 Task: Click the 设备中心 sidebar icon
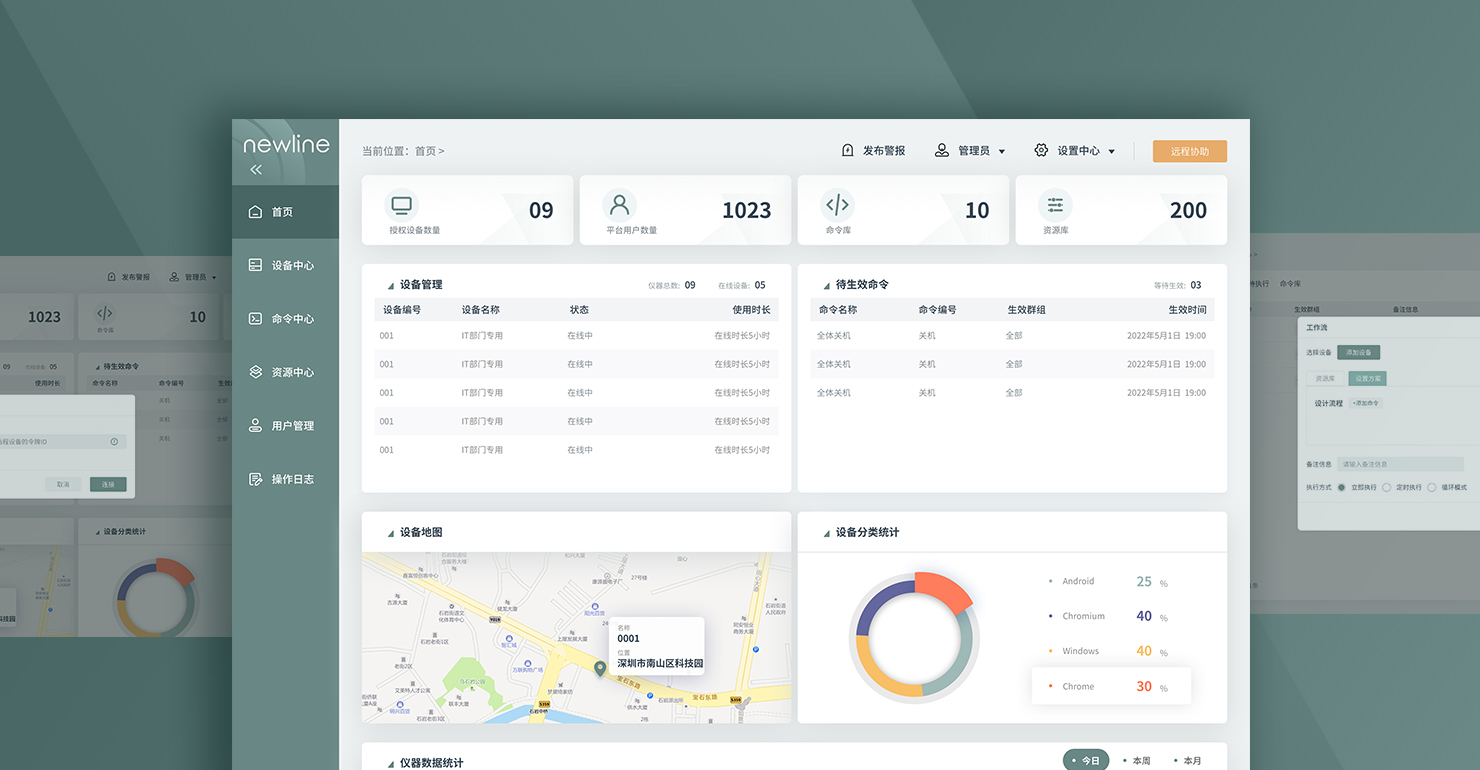coord(255,265)
